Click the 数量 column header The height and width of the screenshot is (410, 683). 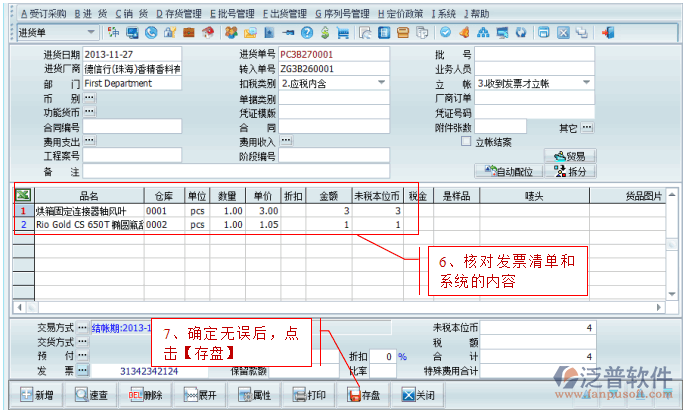[x=227, y=196]
